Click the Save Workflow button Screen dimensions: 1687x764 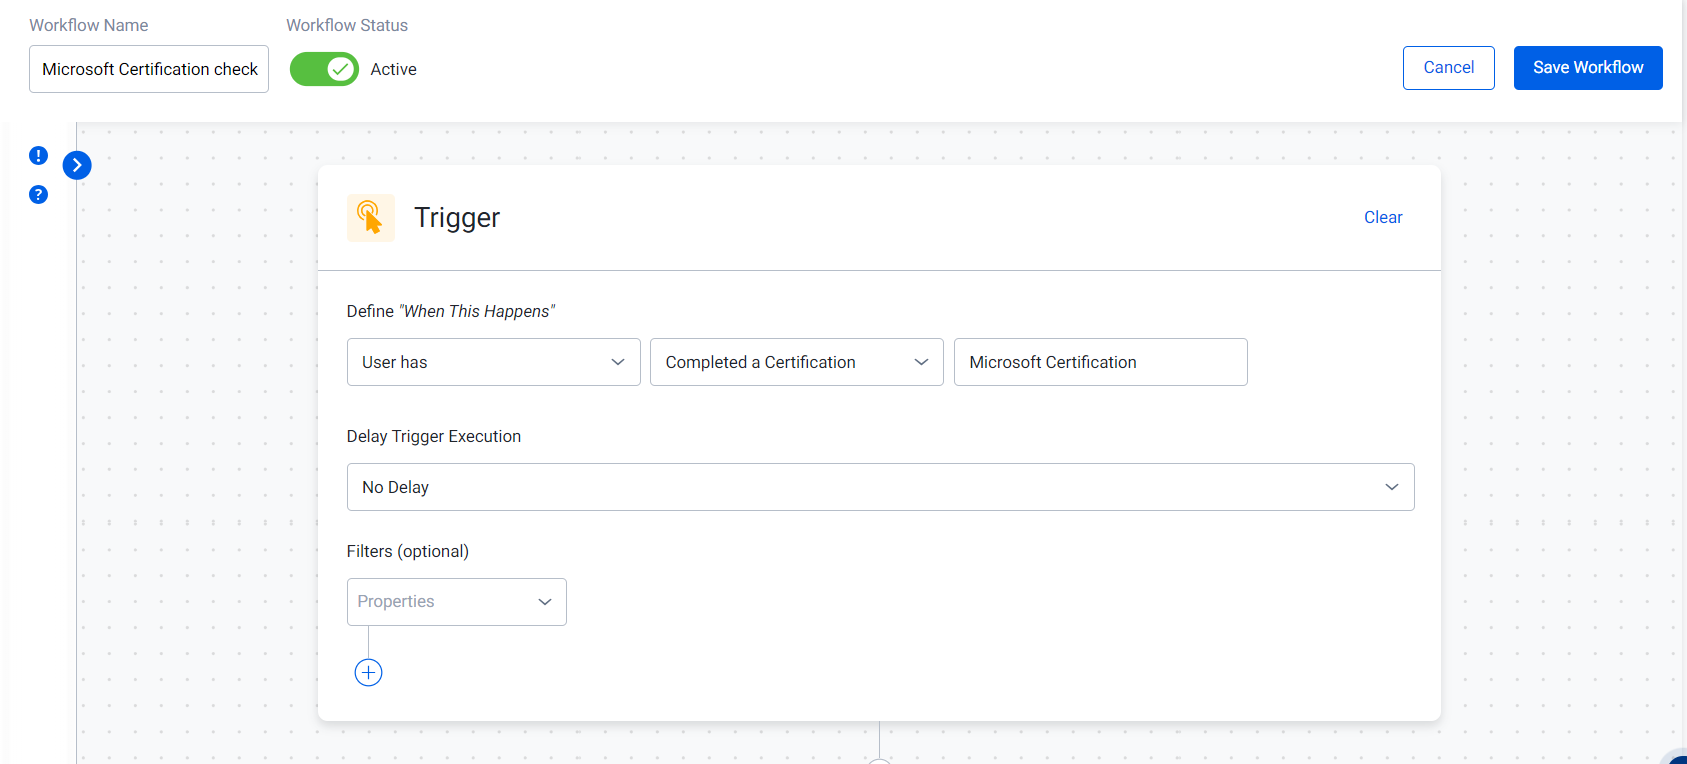pos(1588,68)
